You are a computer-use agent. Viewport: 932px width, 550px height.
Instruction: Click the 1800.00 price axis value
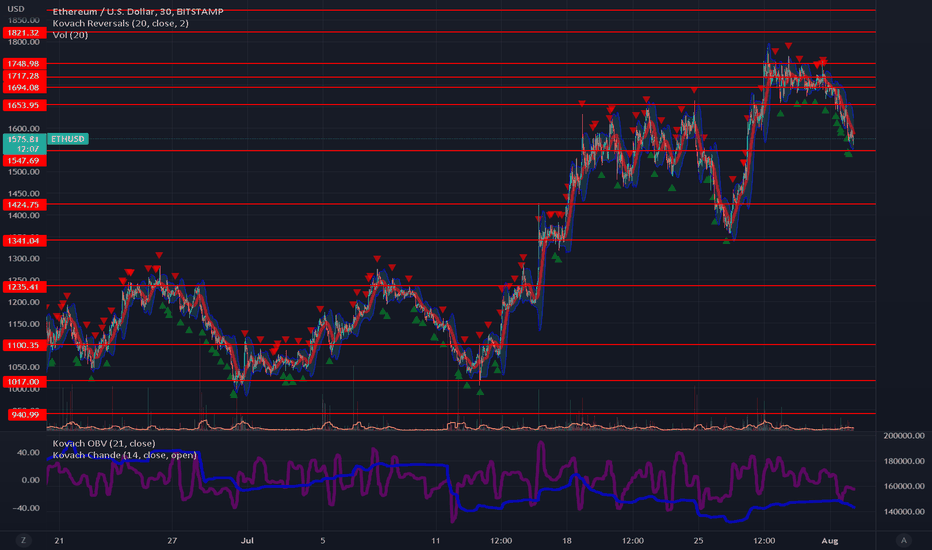[x=24, y=42]
